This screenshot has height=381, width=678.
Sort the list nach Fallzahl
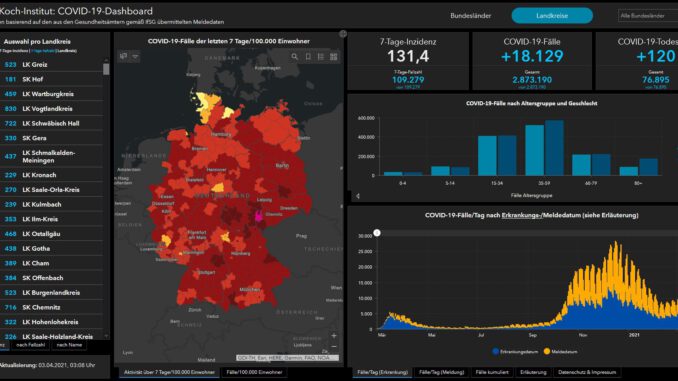(30, 345)
